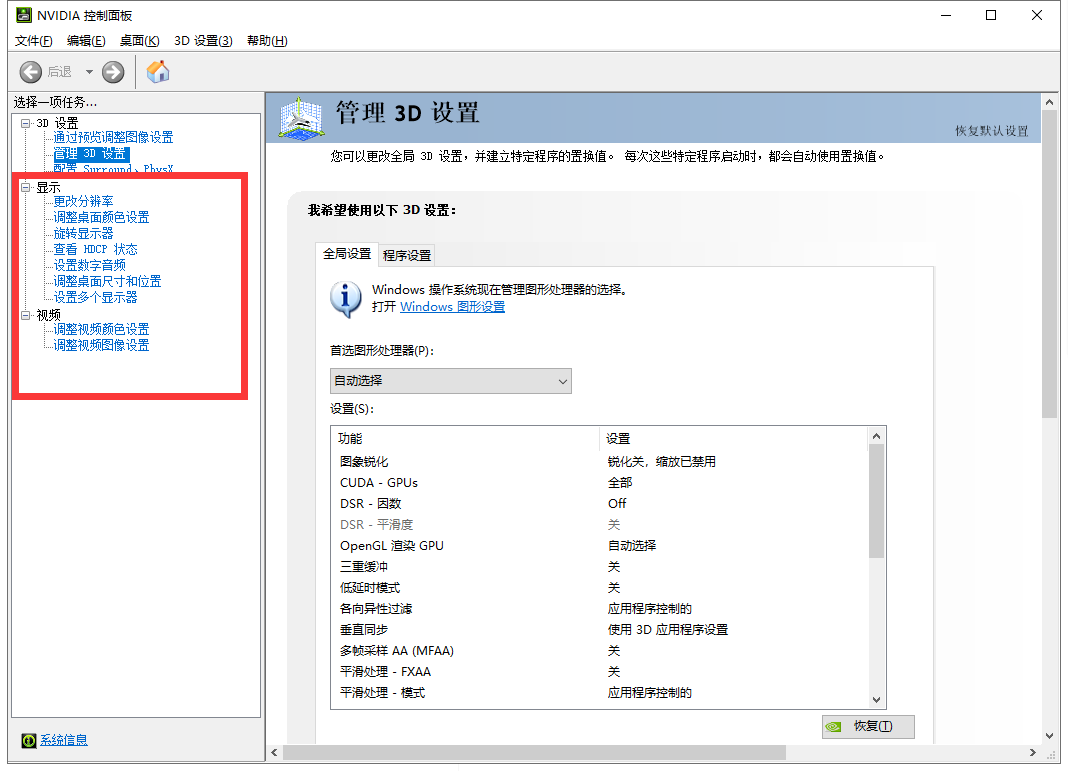The image size is (1068, 771).
Task: Open 设置数字音频 task
Action: coord(89,266)
